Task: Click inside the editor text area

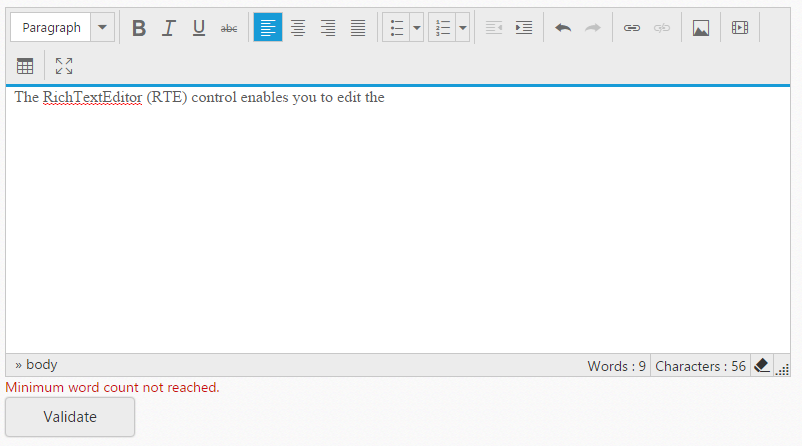Action: tap(400, 220)
